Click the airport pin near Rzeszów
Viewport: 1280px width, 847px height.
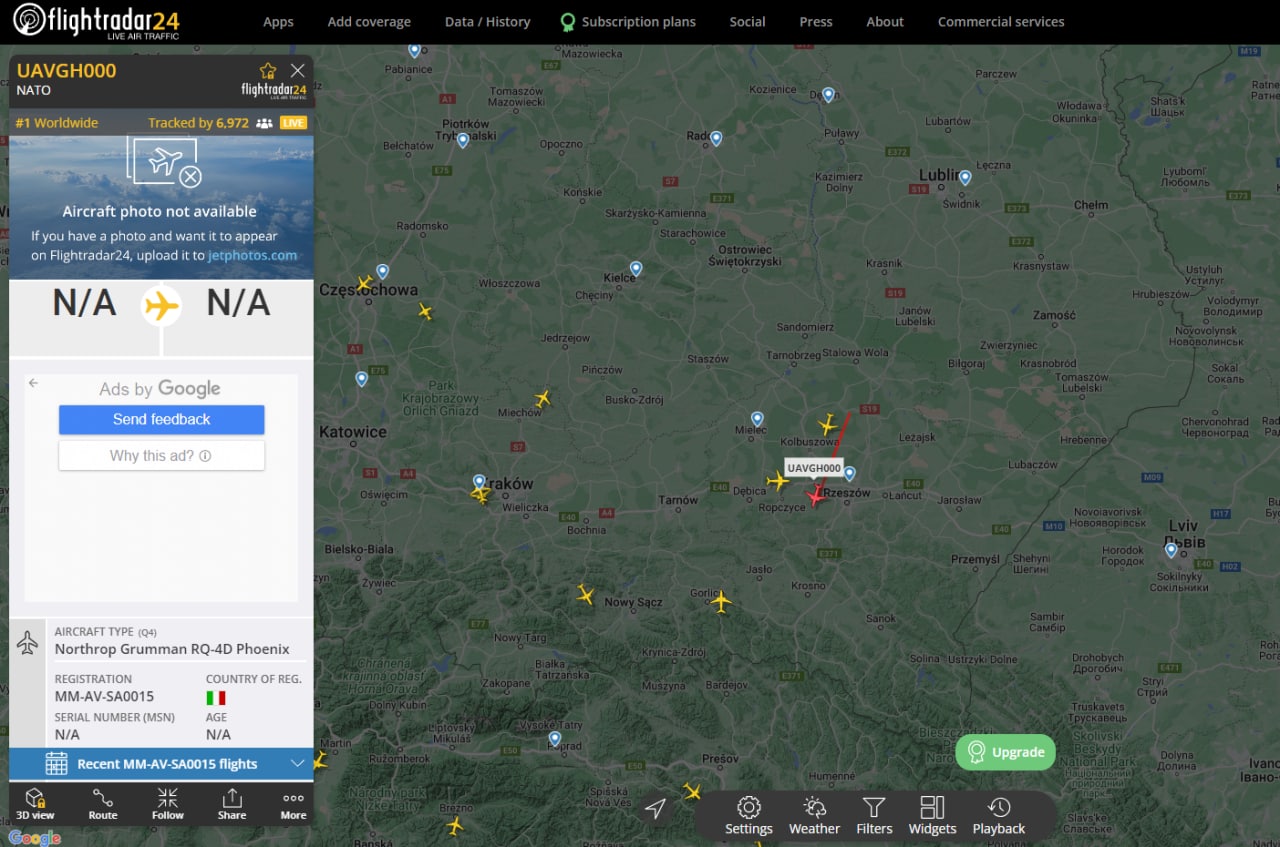850,473
